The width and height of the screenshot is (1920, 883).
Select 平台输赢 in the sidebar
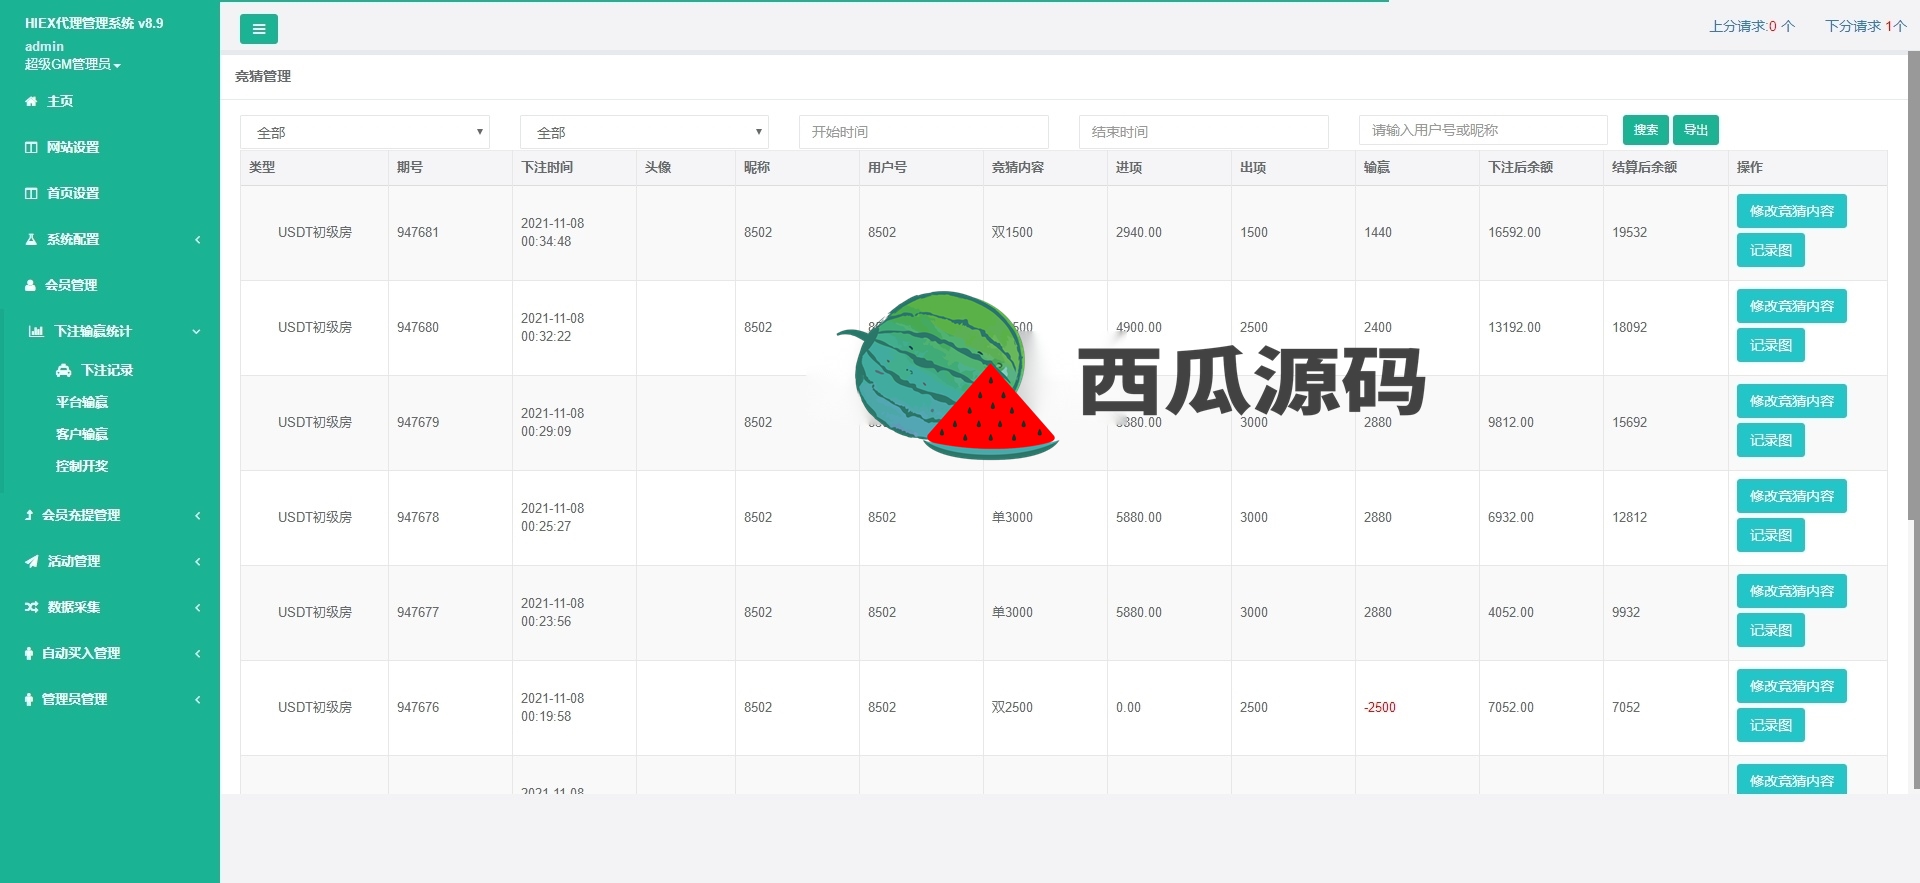click(x=82, y=402)
